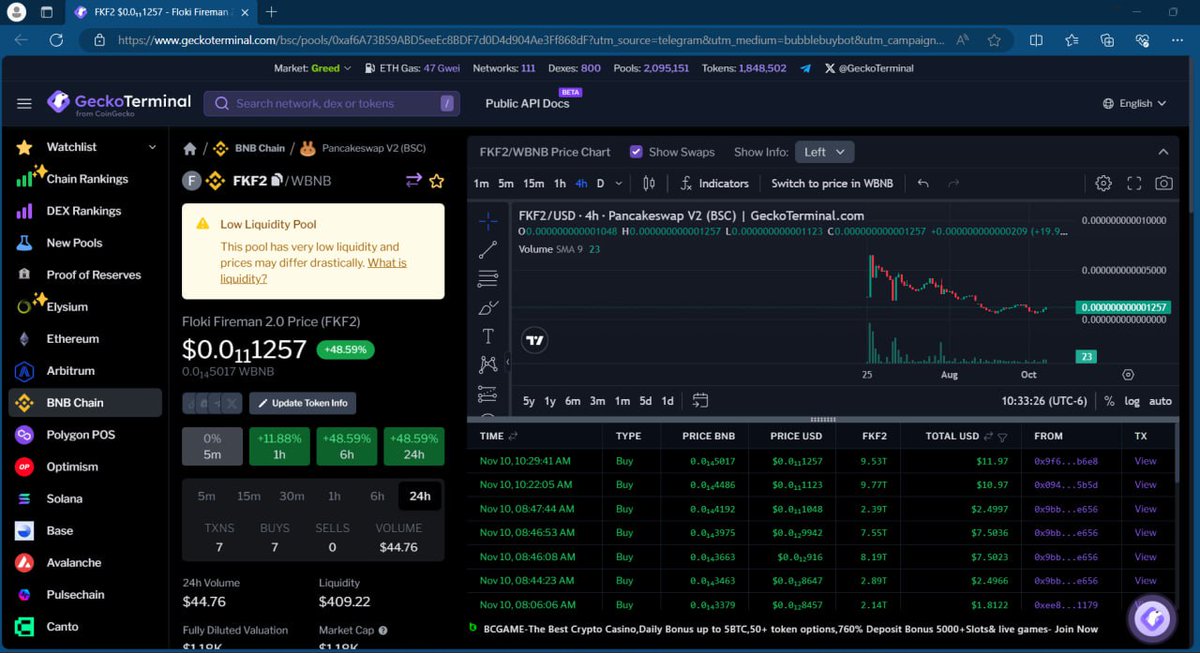Open the Telegram icon in the top bar
1200x653 pixels.
pos(806,68)
